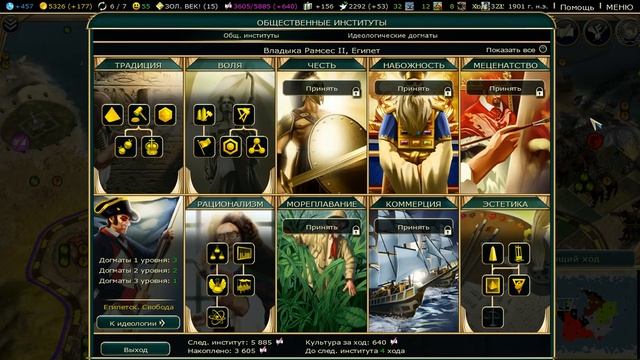Click the КОММЕРЦИЯ tree header
The width and height of the screenshot is (640, 360).
pyautogui.click(x=413, y=204)
